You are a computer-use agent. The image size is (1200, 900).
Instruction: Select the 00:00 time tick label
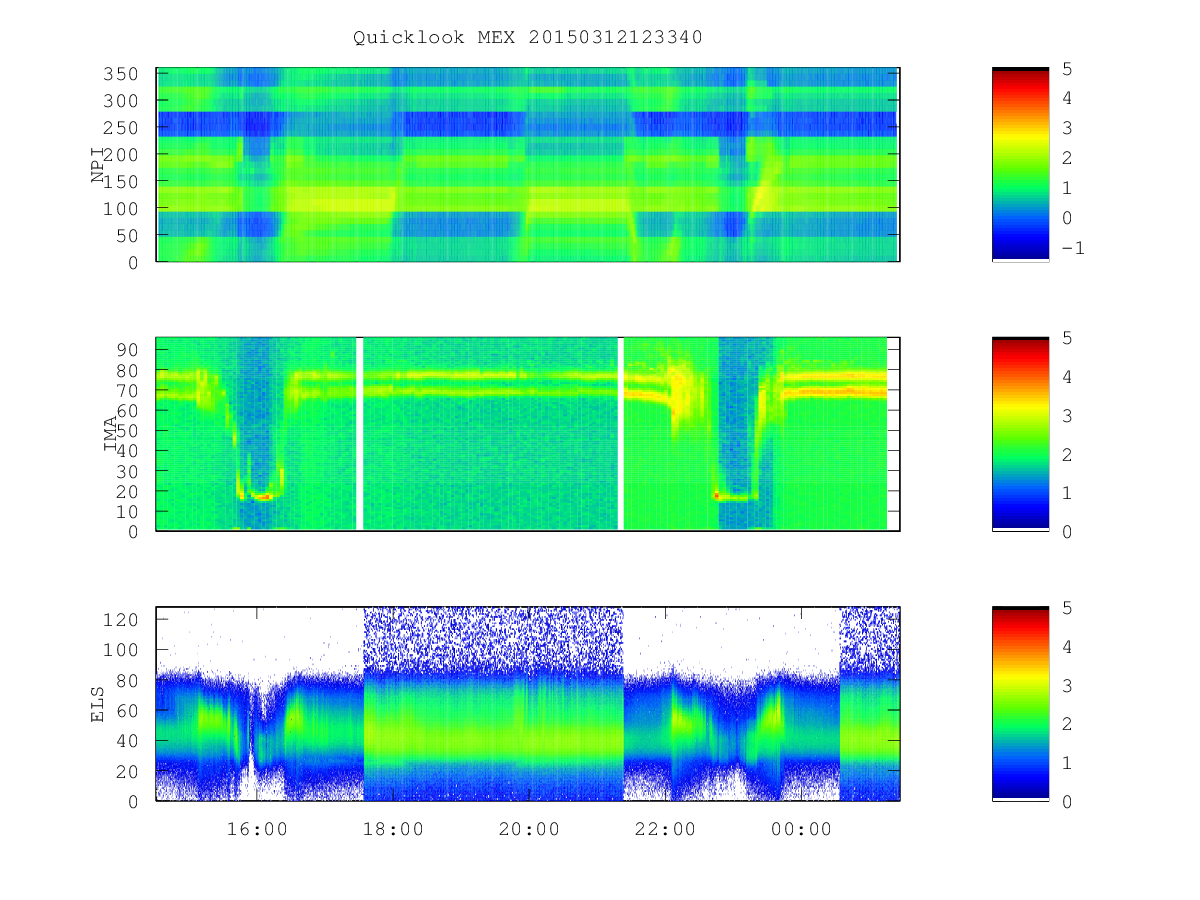pos(801,829)
